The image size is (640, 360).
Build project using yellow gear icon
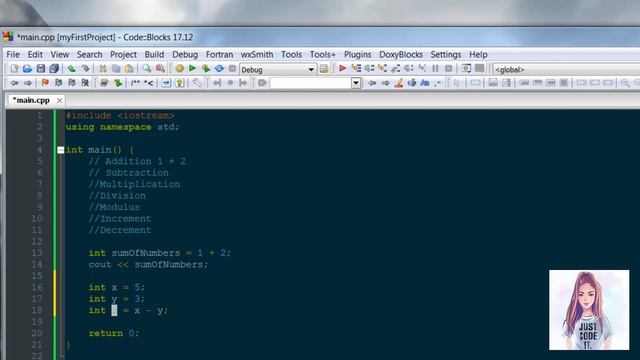179,69
